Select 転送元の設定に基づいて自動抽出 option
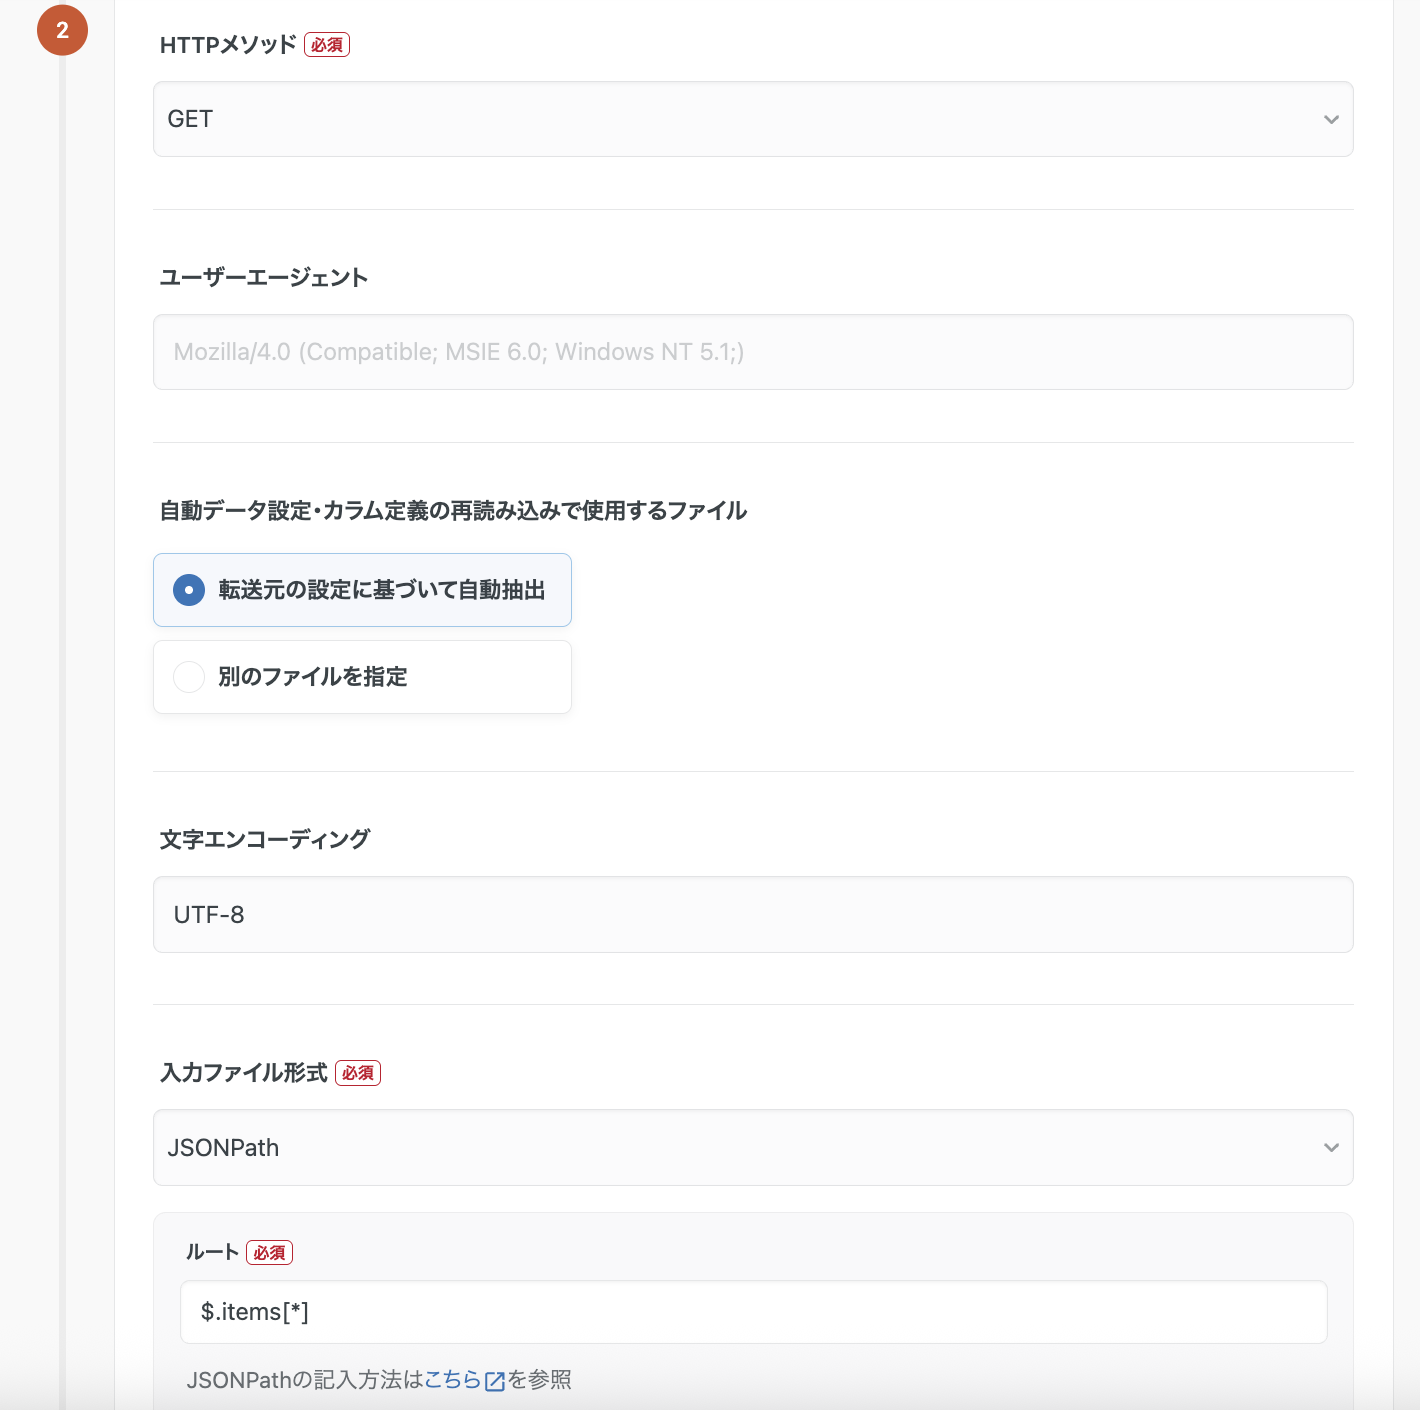The image size is (1420, 1410). pyautogui.click(x=362, y=590)
